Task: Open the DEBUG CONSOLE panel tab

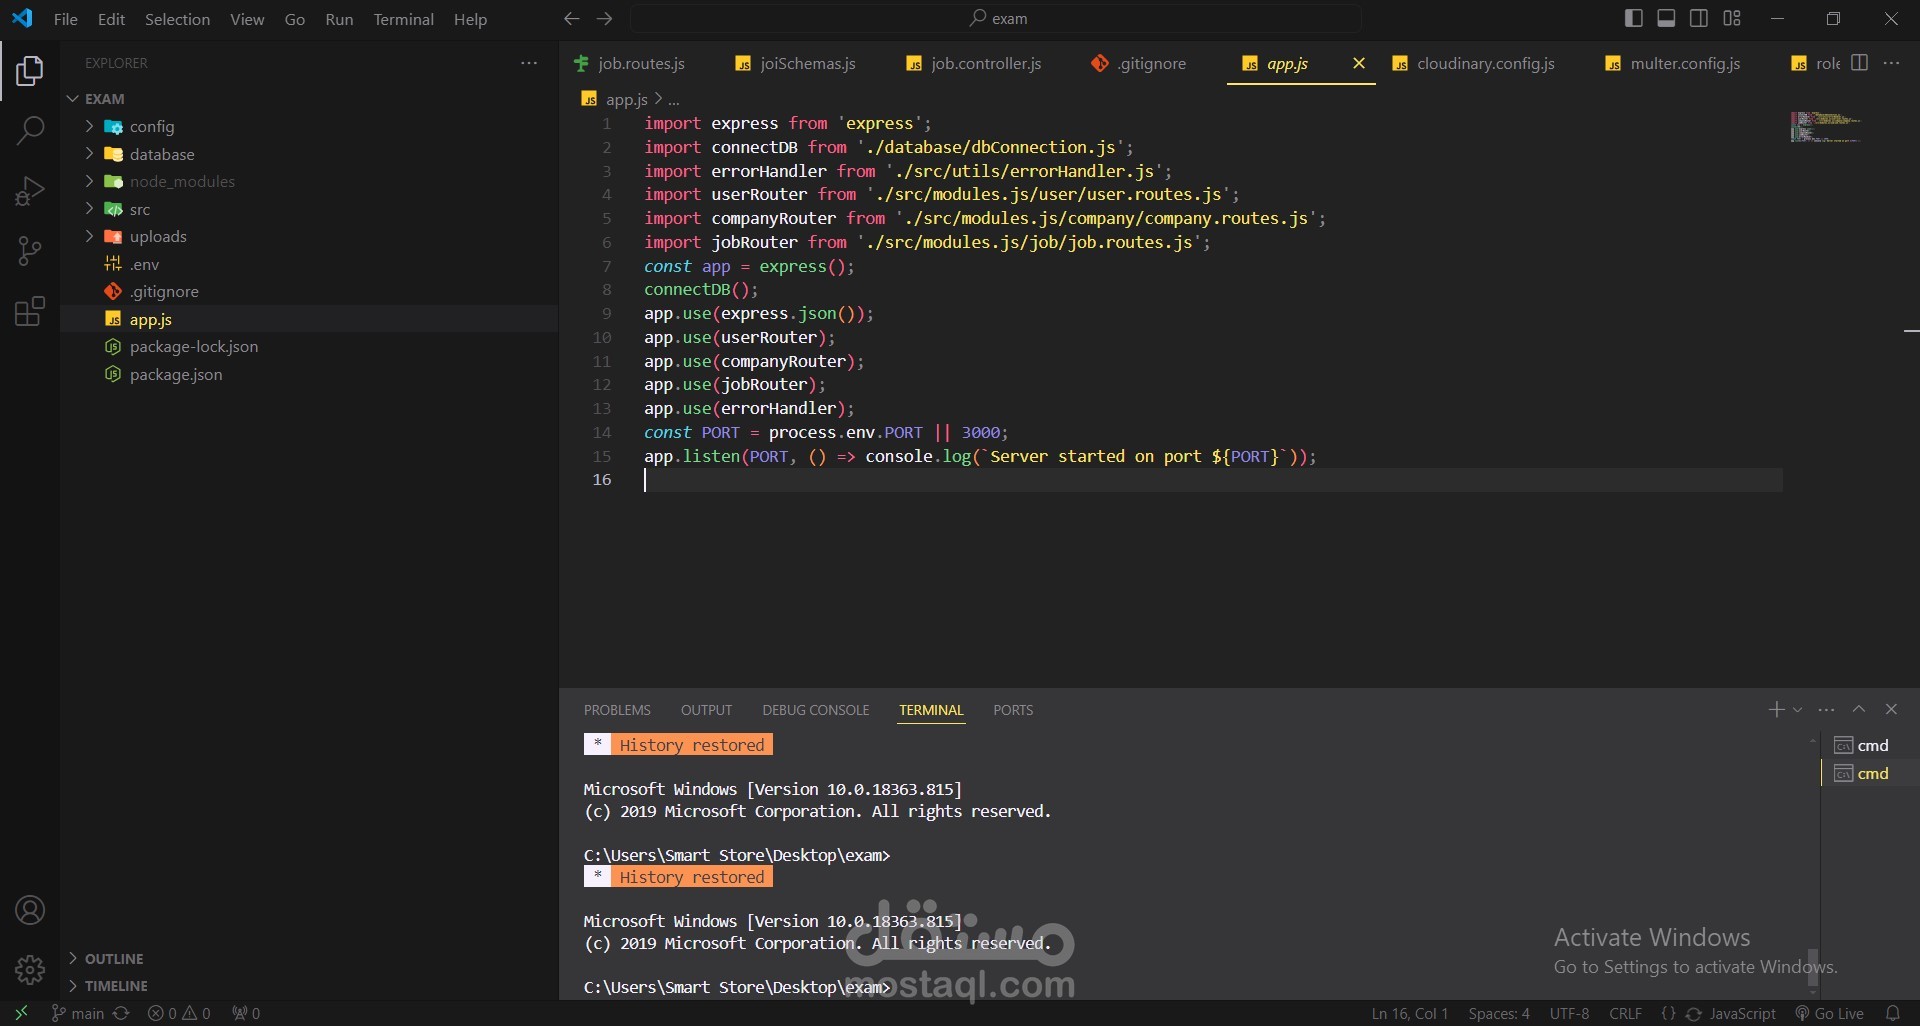Action: point(815,710)
